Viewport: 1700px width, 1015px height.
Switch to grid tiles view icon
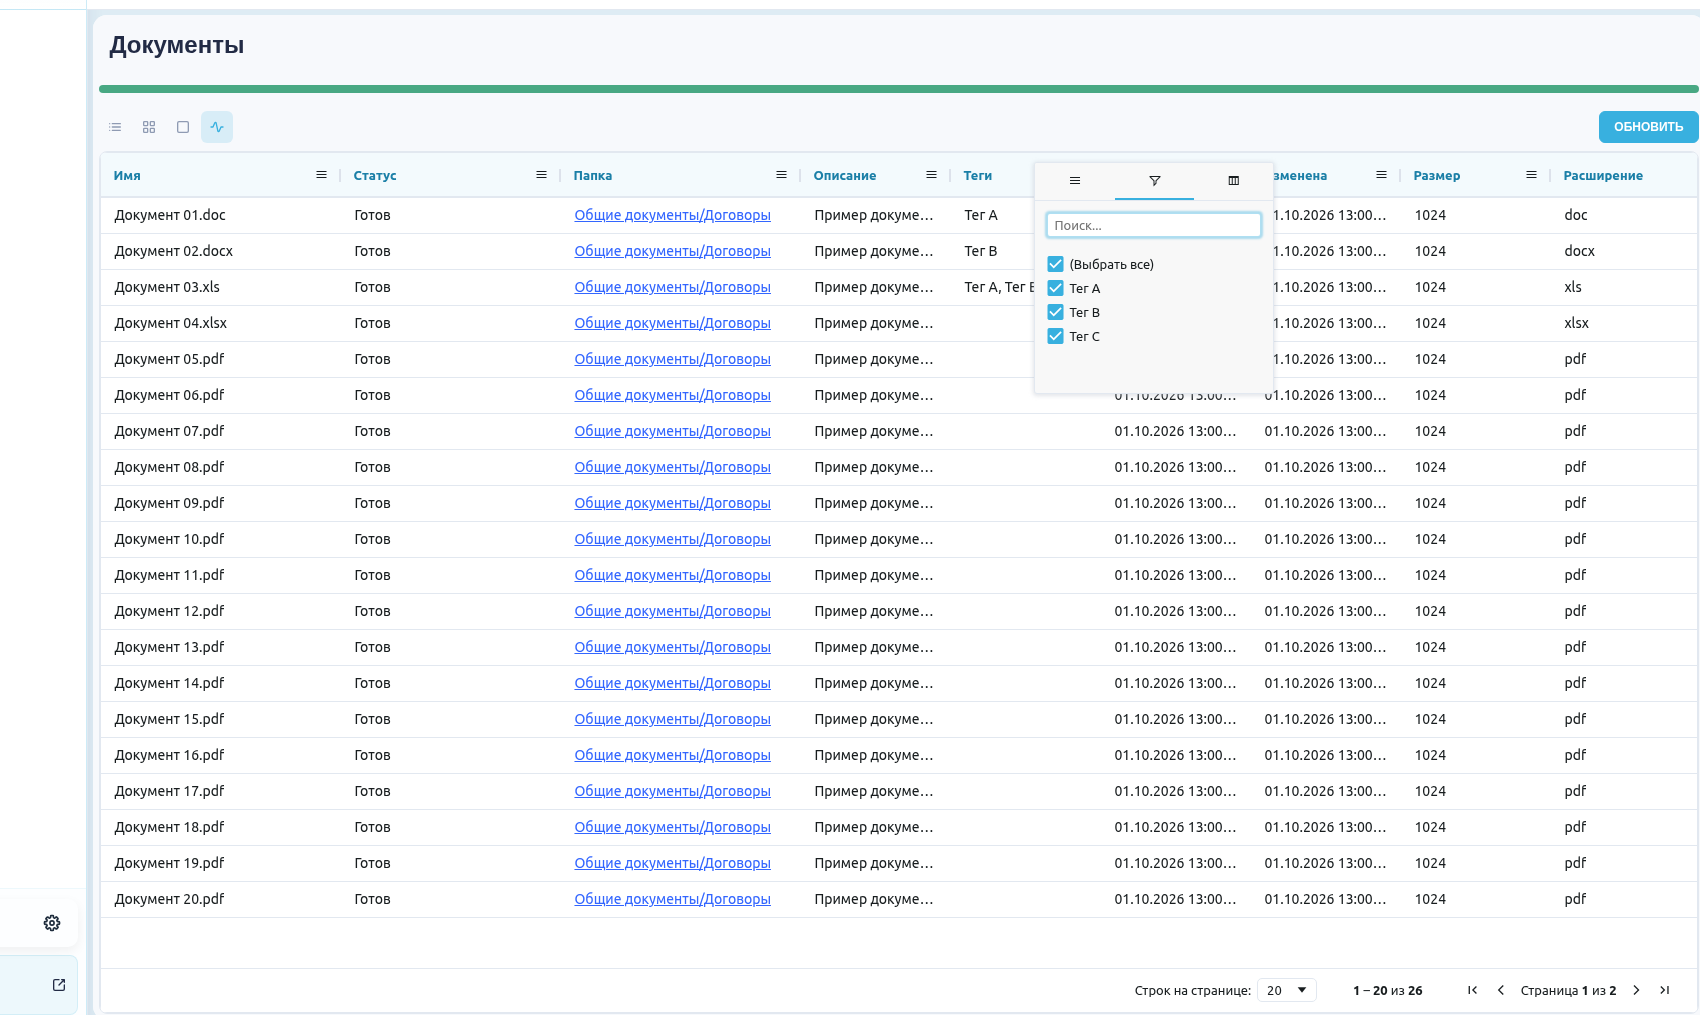point(149,127)
